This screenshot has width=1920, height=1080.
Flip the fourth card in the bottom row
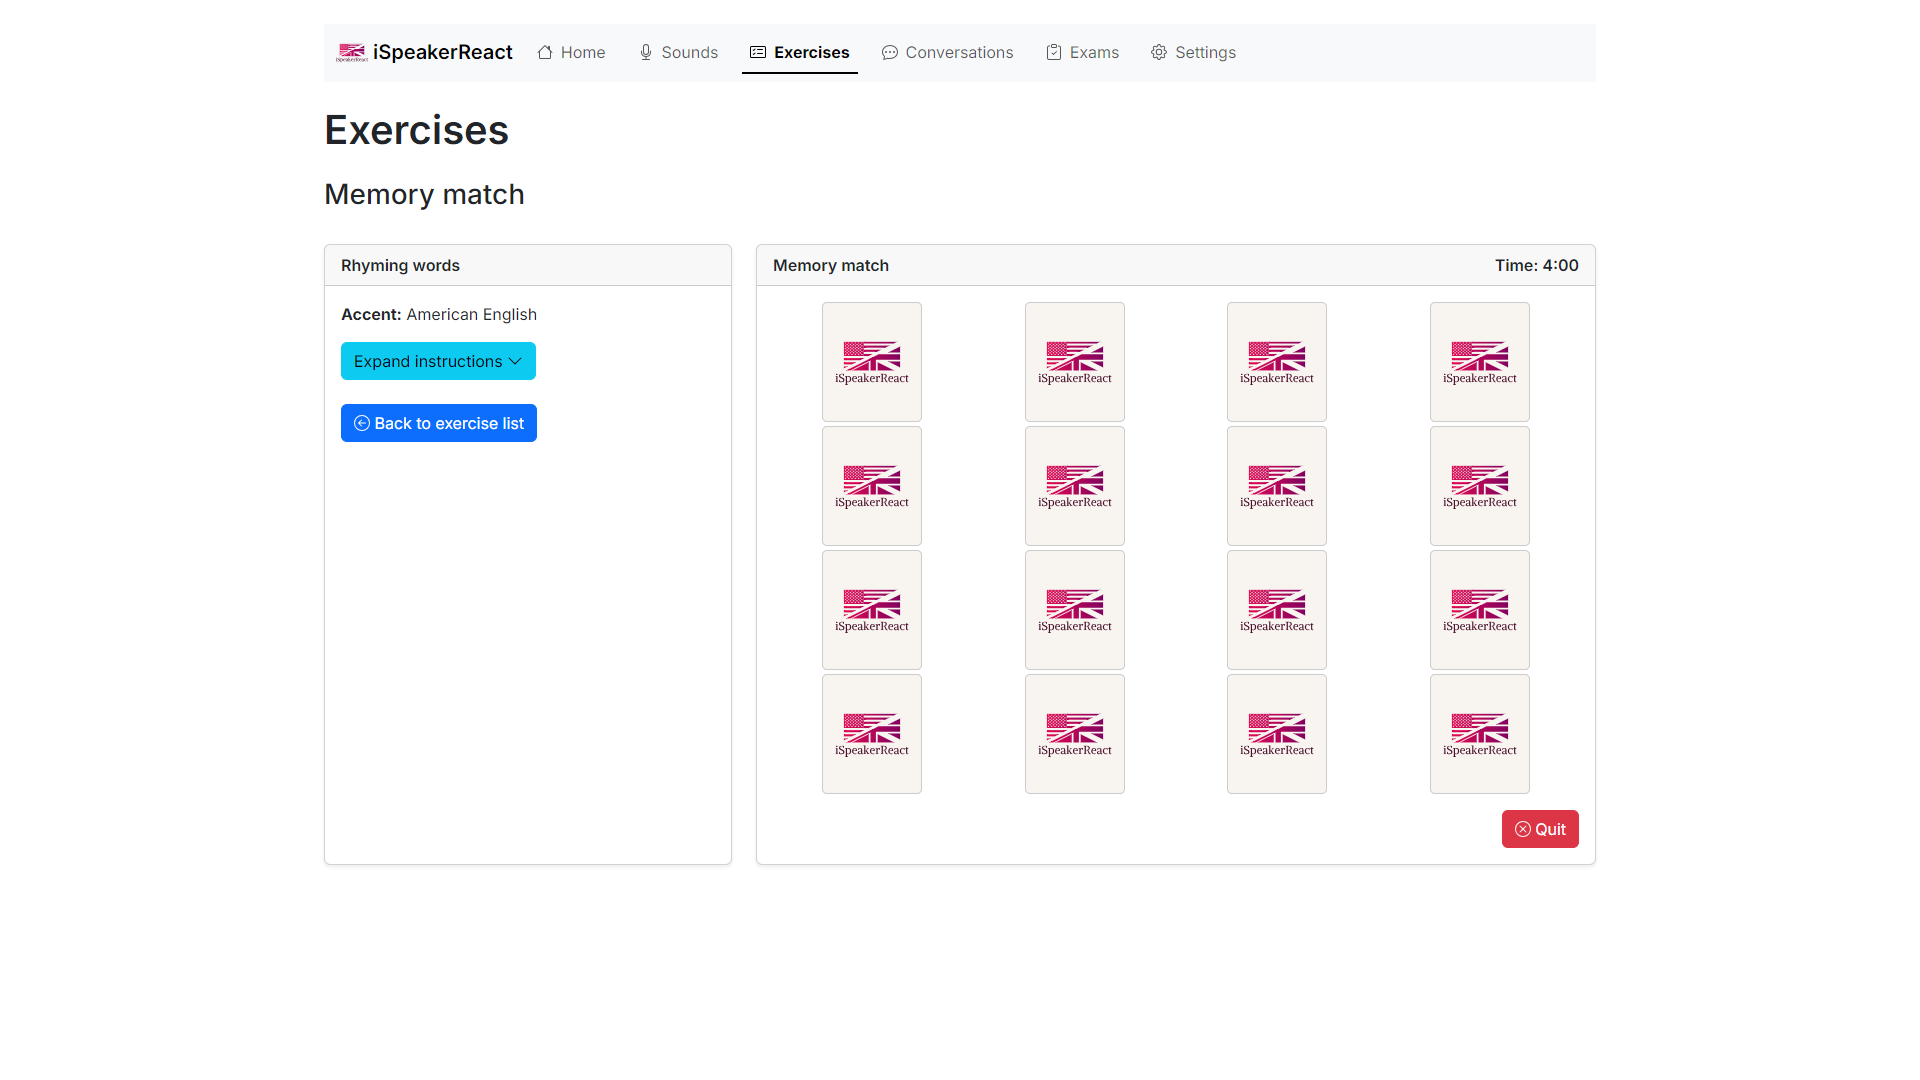tap(1480, 734)
